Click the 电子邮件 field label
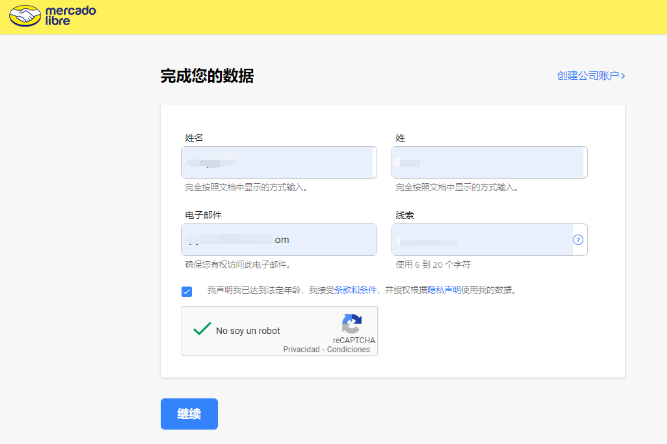The width and height of the screenshot is (667, 444). click(x=203, y=215)
